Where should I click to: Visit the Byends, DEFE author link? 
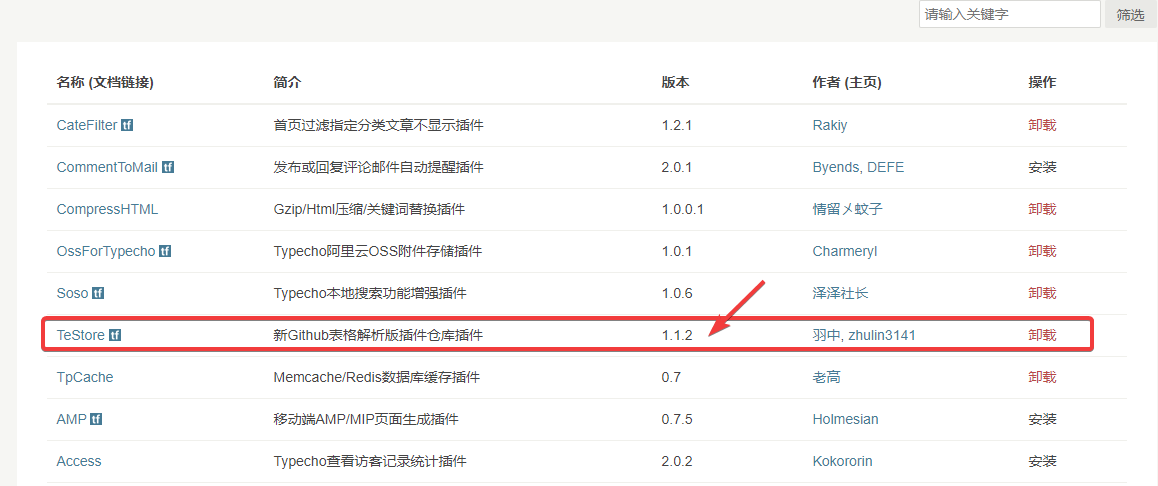click(x=857, y=168)
